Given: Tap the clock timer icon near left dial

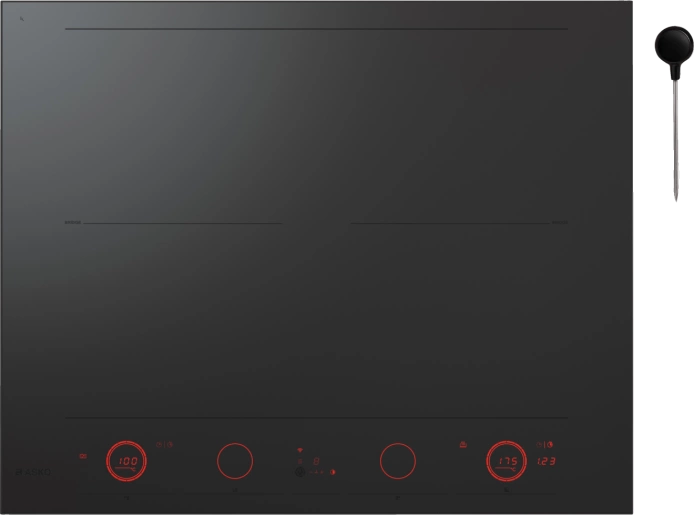Looking at the screenshot, I should tap(159, 445).
